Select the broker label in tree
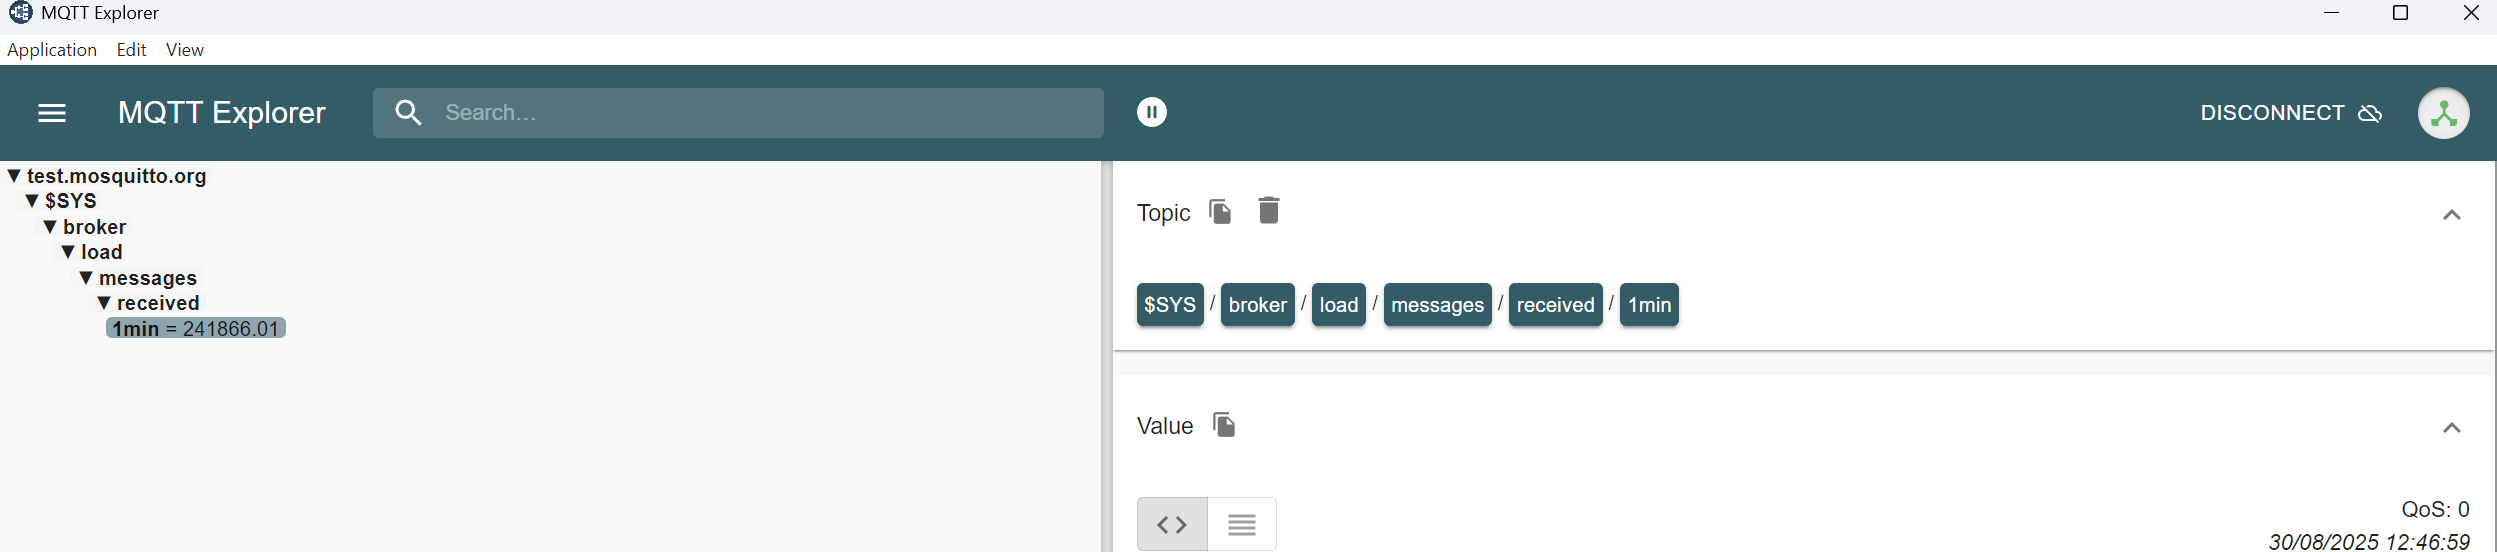This screenshot has height=552, width=2497. pos(95,227)
